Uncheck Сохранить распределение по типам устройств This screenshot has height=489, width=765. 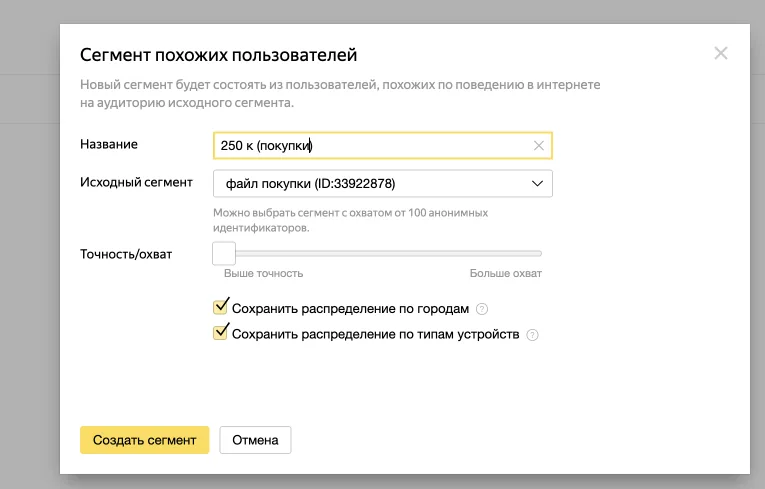pyautogui.click(x=220, y=333)
